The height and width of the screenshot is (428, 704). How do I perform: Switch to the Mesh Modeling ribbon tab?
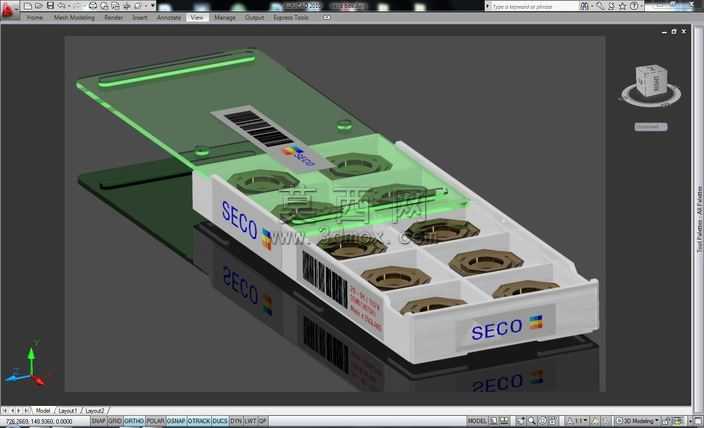(74, 18)
